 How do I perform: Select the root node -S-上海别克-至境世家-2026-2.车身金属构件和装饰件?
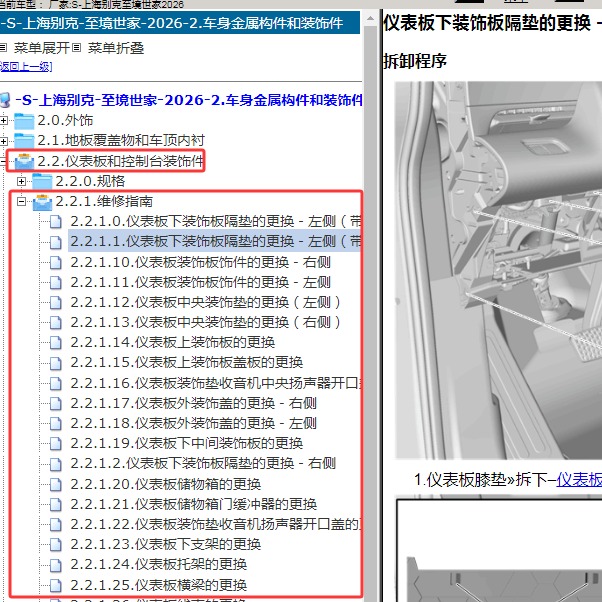[189, 100]
